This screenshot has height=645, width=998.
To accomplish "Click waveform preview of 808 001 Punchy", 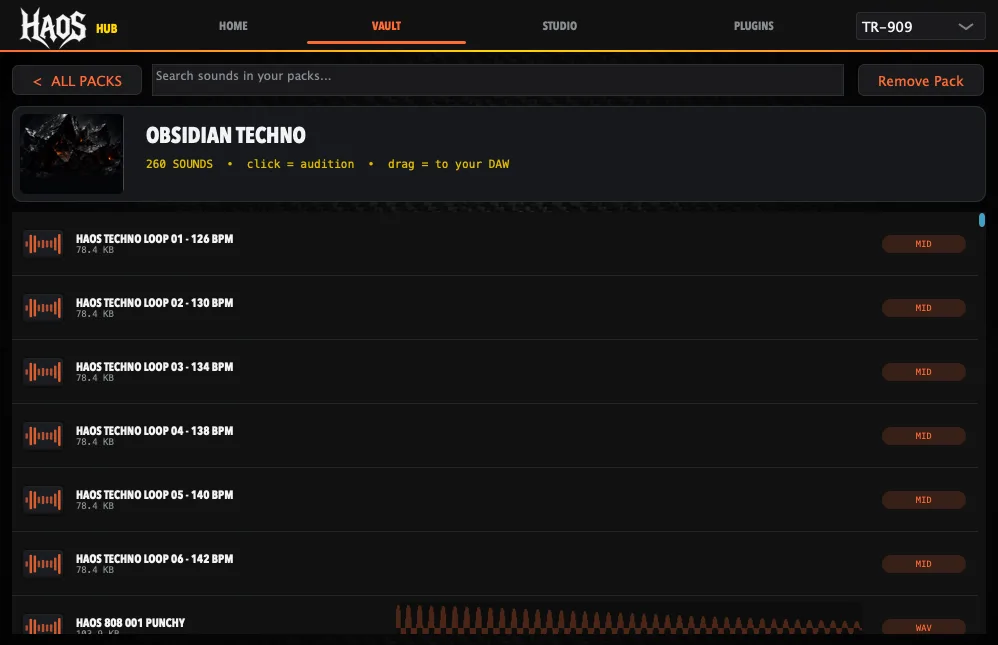I will [x=629, y=619].
